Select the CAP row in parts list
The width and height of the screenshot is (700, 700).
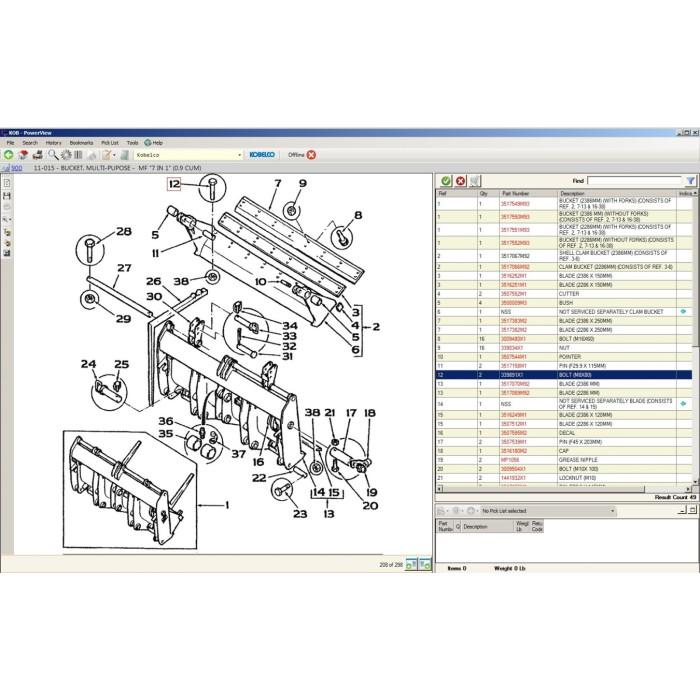click(x=564, y=451)
